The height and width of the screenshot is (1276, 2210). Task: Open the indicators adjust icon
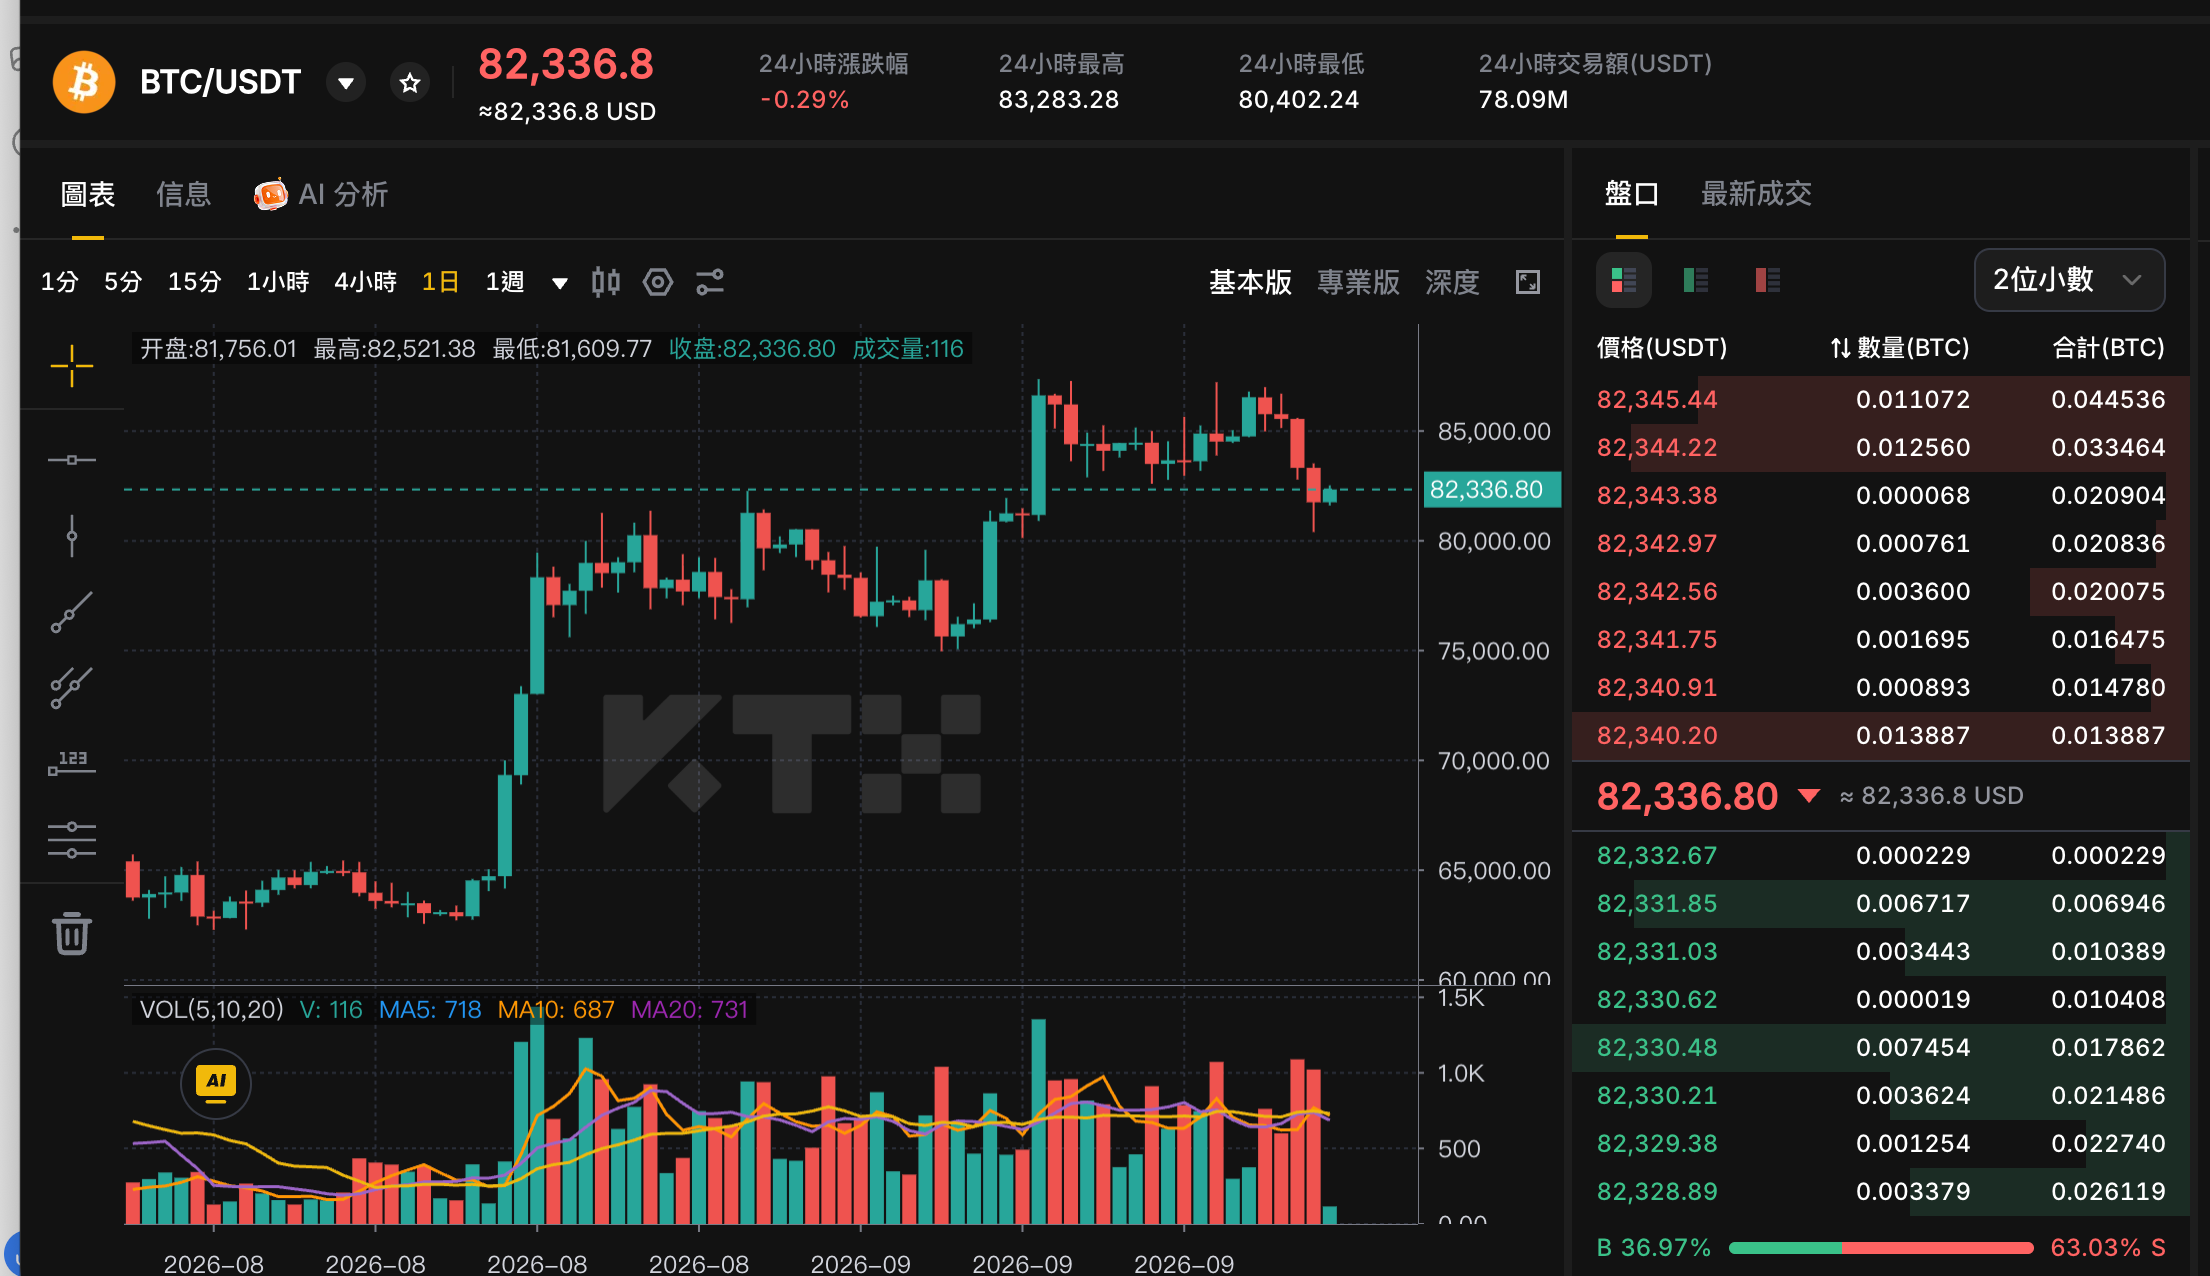pyautogui.click(x=710, y=282)
